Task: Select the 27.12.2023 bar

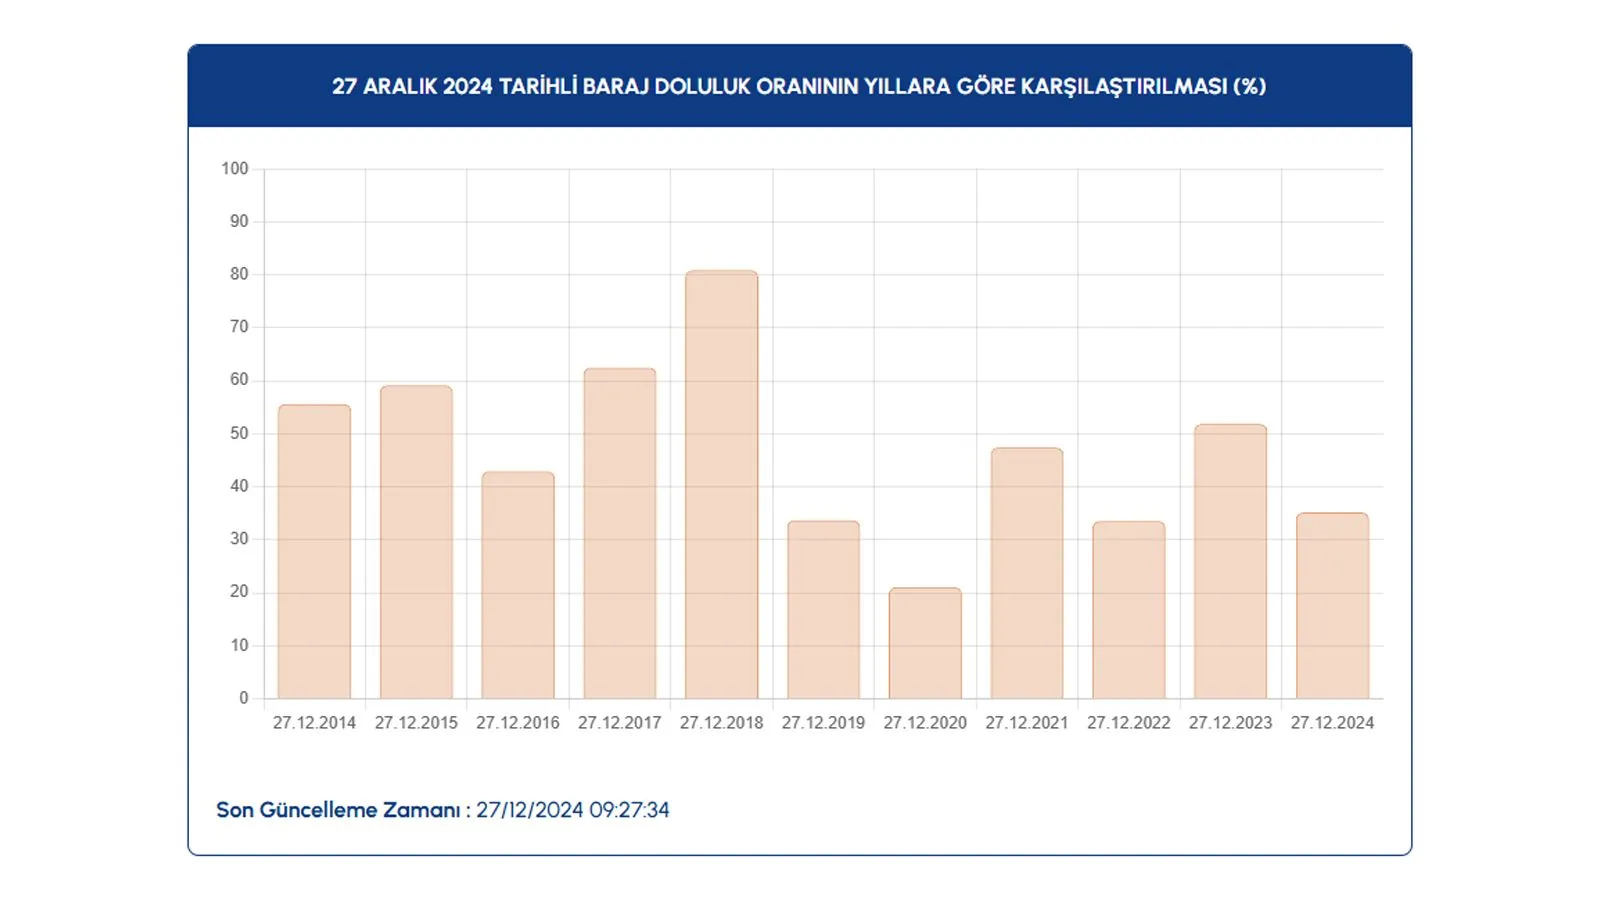Action: (1230, 562)
